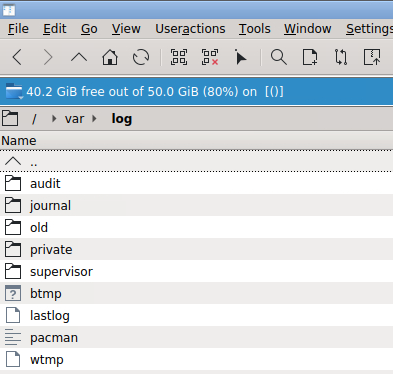Screen dimensions: 393x374
Task: Open the Window menu
Action: [x=307, y=29]
